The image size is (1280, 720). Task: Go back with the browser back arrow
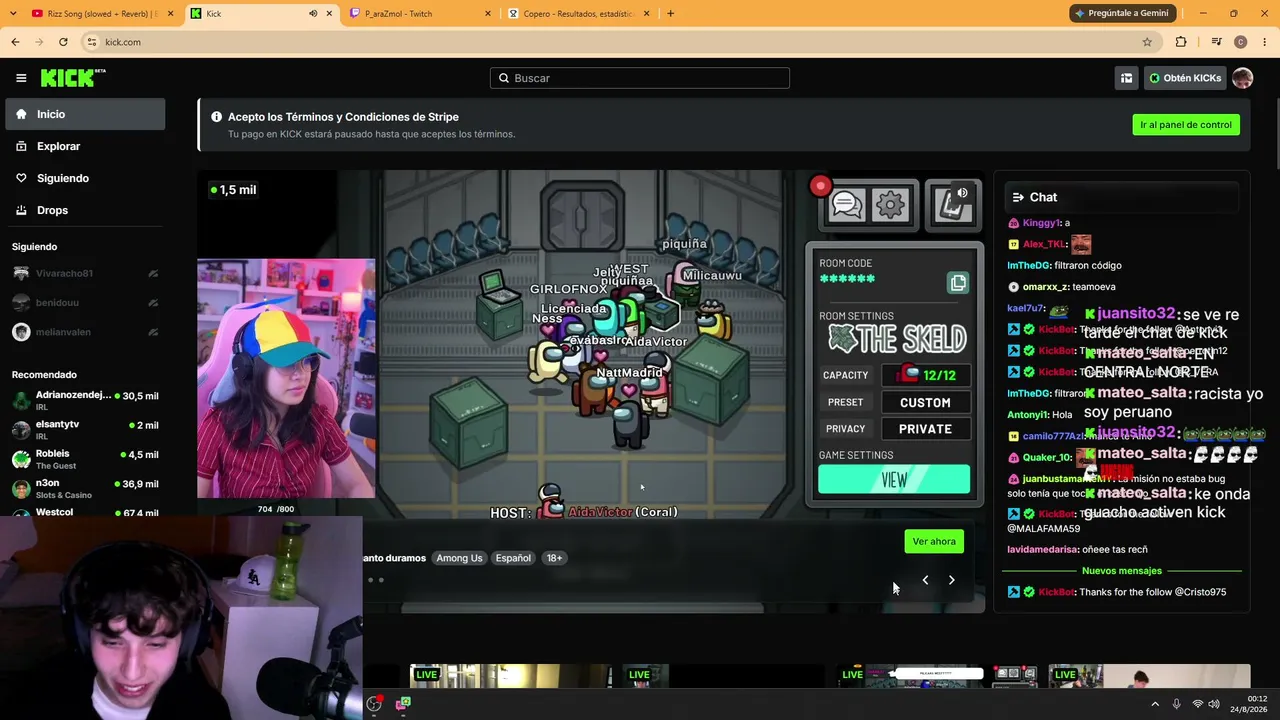(x=15, y=42)
